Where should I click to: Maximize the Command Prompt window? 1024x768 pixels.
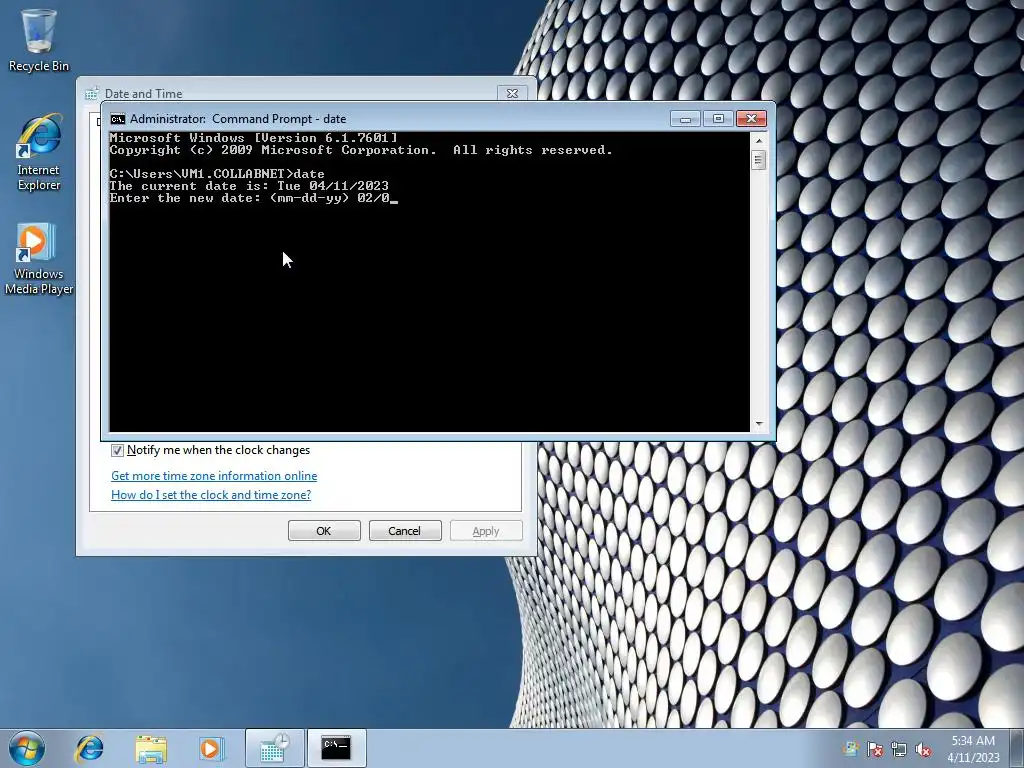[718, 118]
